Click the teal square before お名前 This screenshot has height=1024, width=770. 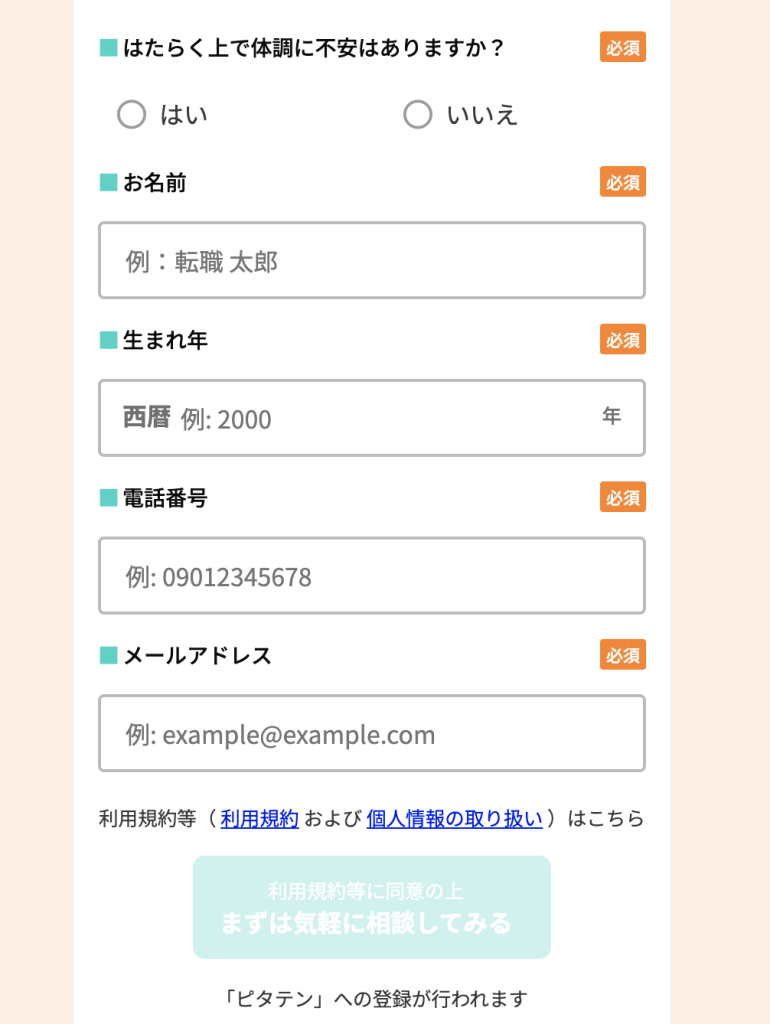click(x=108, y=183)
